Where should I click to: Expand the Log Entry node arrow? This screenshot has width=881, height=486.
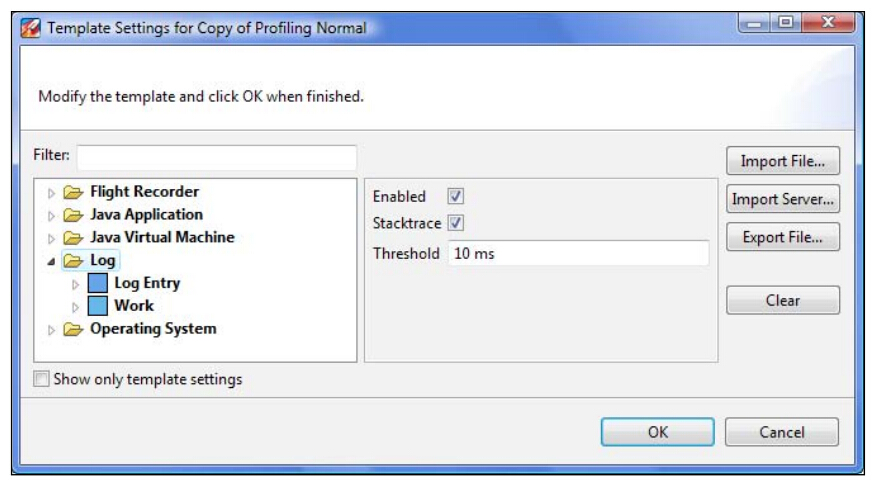click(x=75, y=284)
